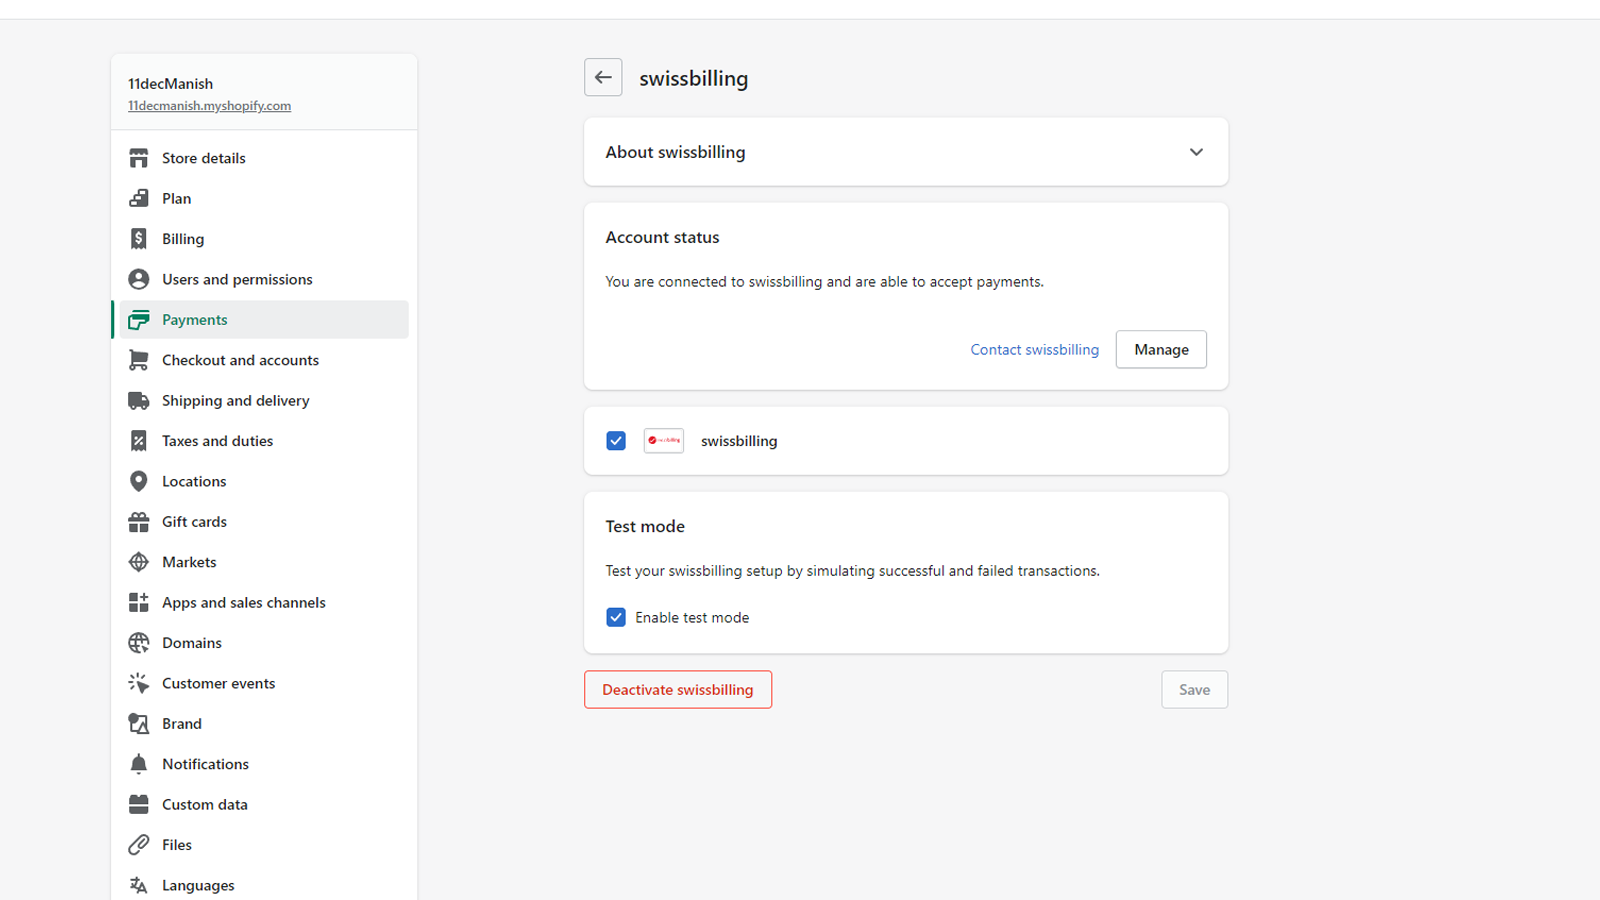Click the Languages translate icon
This screenshot has width=1600, height=900.
(x=139, y=885)
